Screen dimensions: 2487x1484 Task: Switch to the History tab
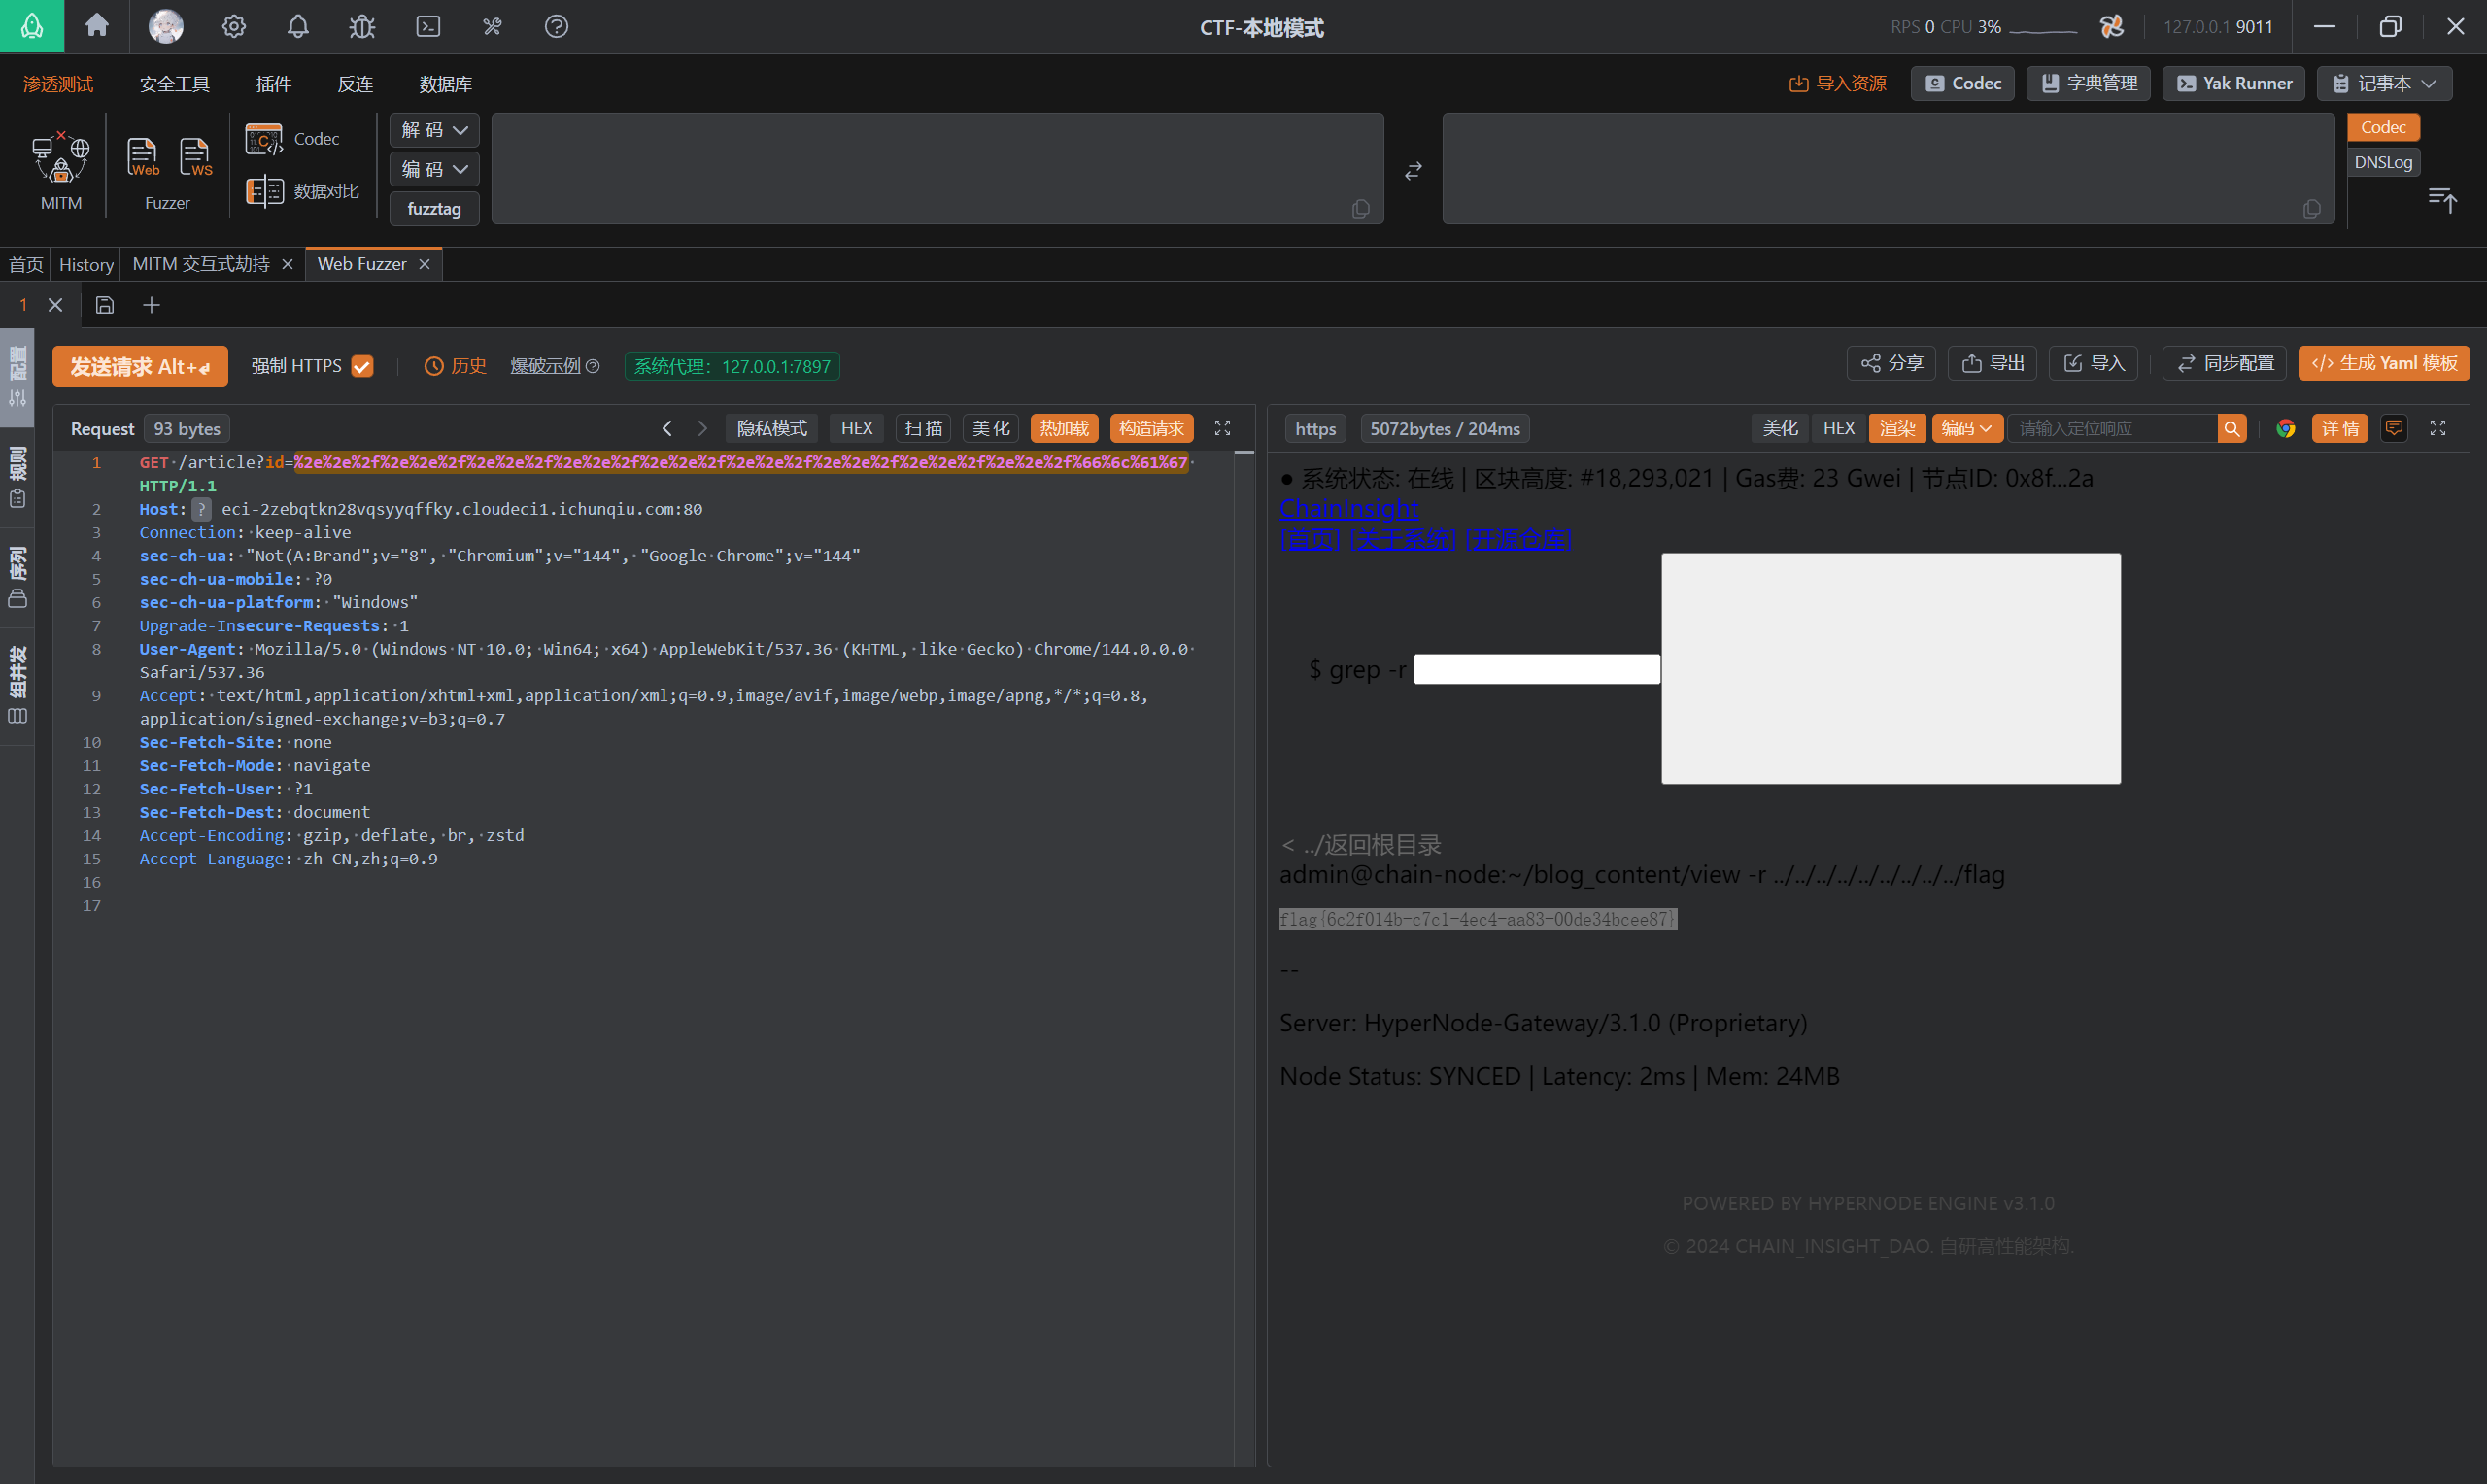pyautogui.click(x=86, y=264)
